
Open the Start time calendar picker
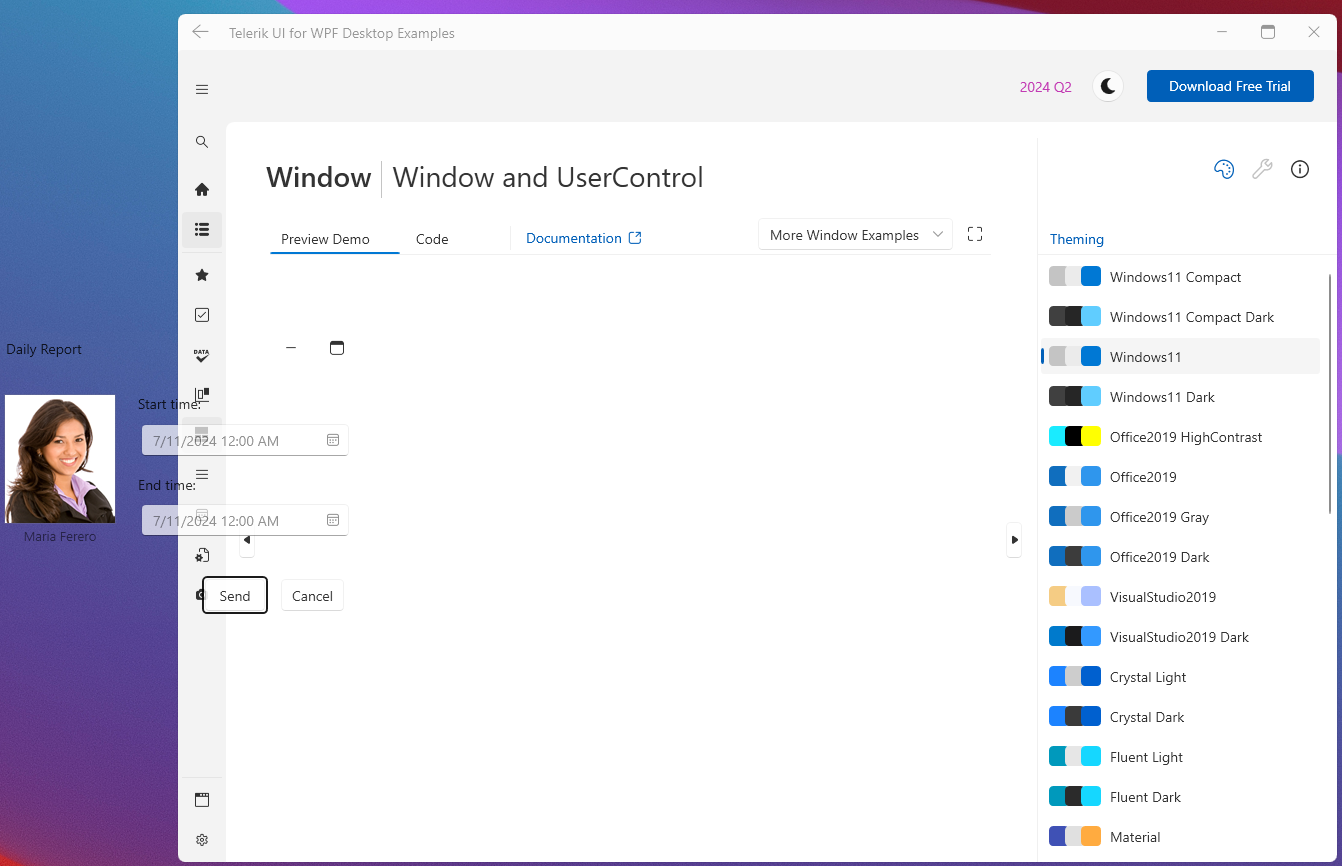(333, 440)
